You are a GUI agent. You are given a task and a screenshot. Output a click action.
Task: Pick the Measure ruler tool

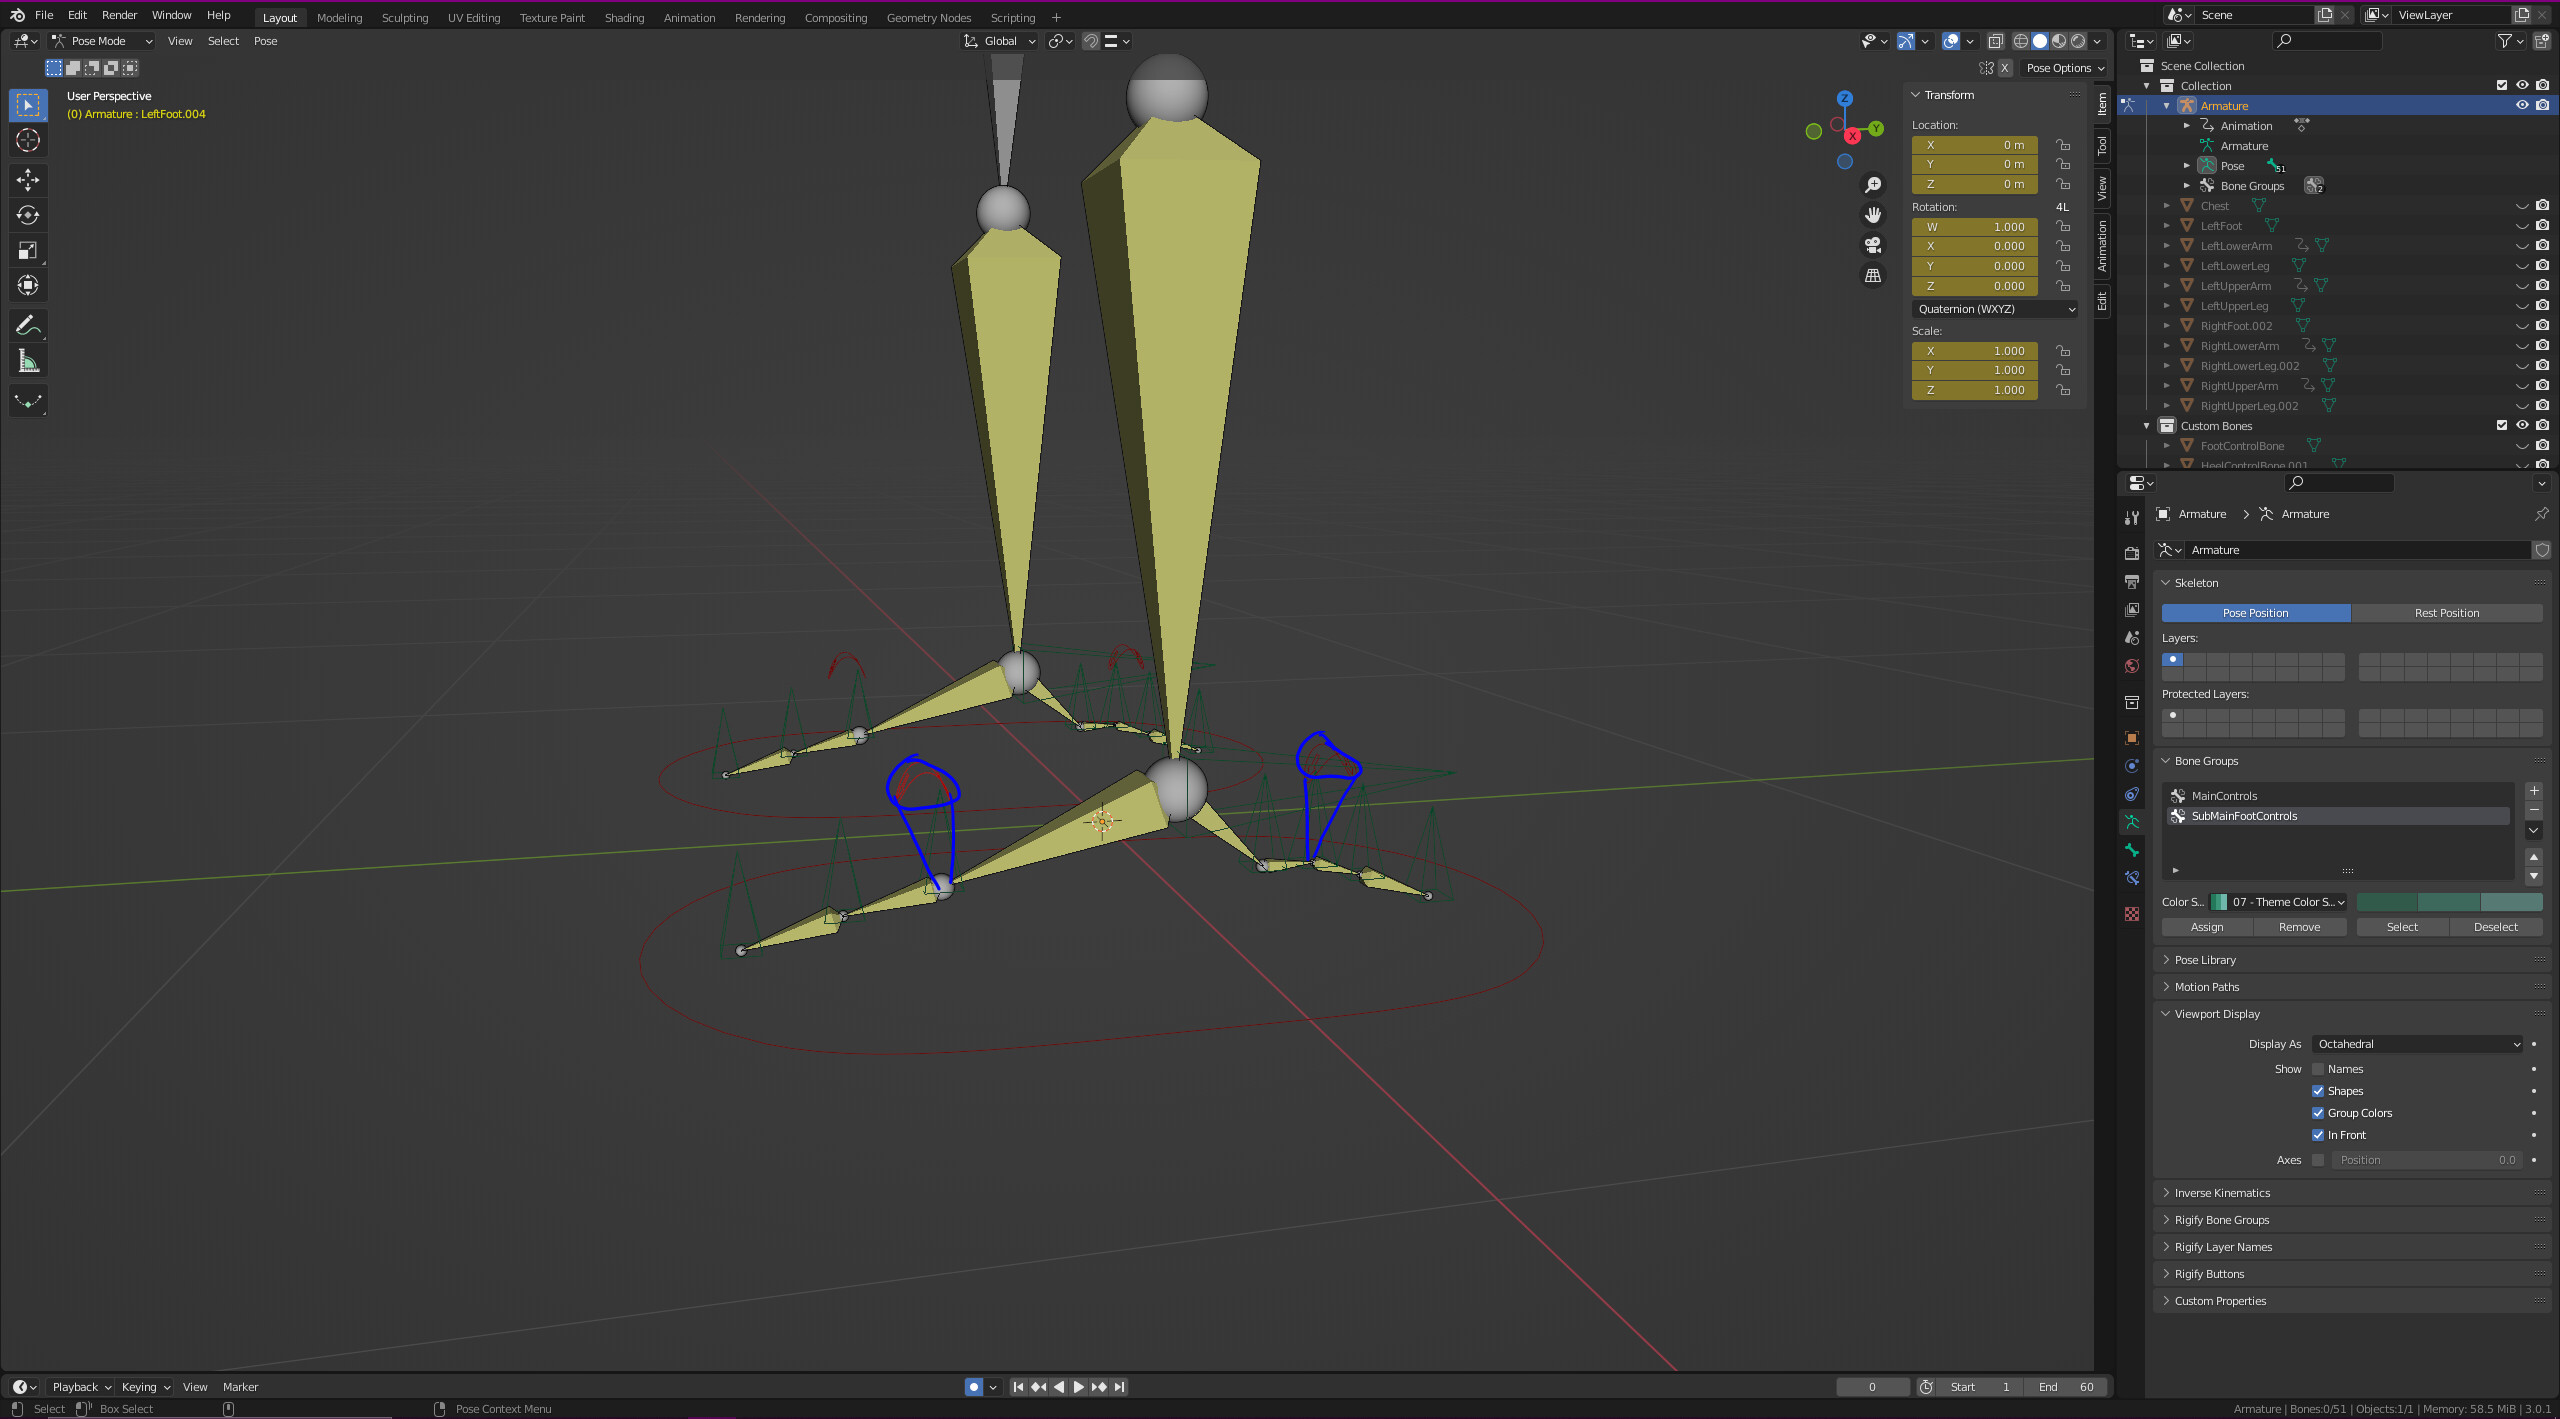(x=28, y=361)
